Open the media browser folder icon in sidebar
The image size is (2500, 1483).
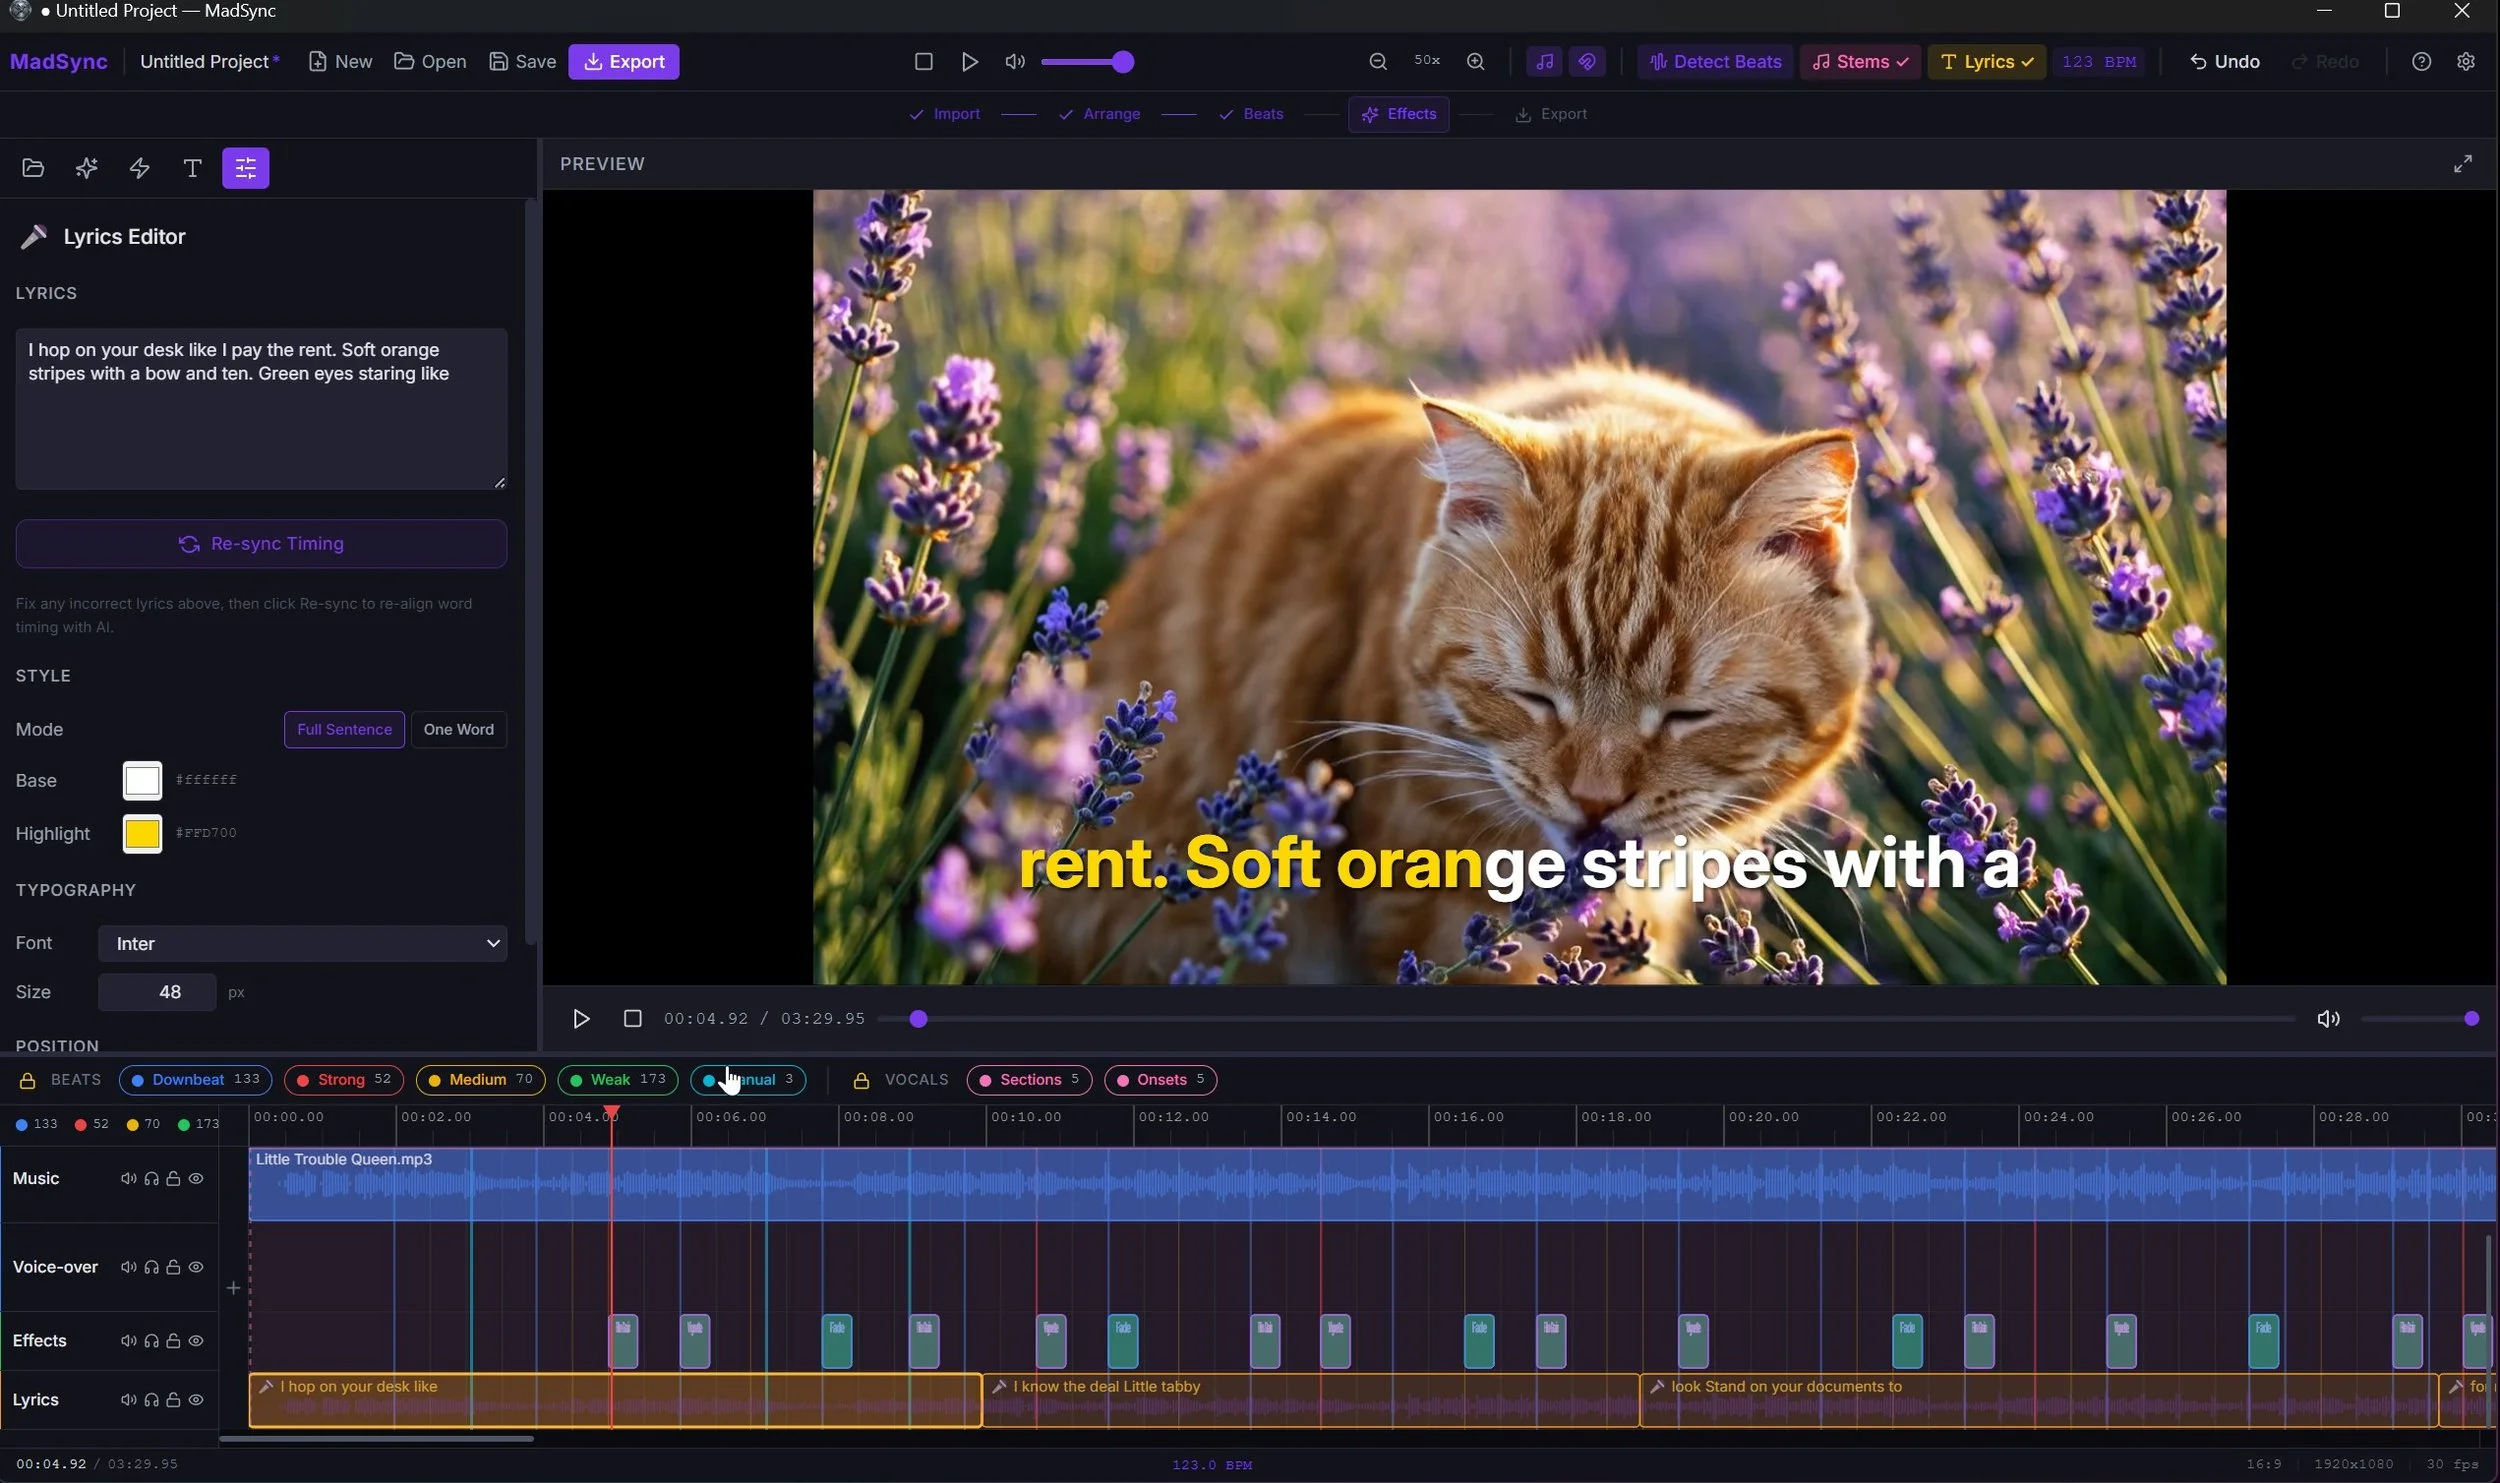[33, 168]
